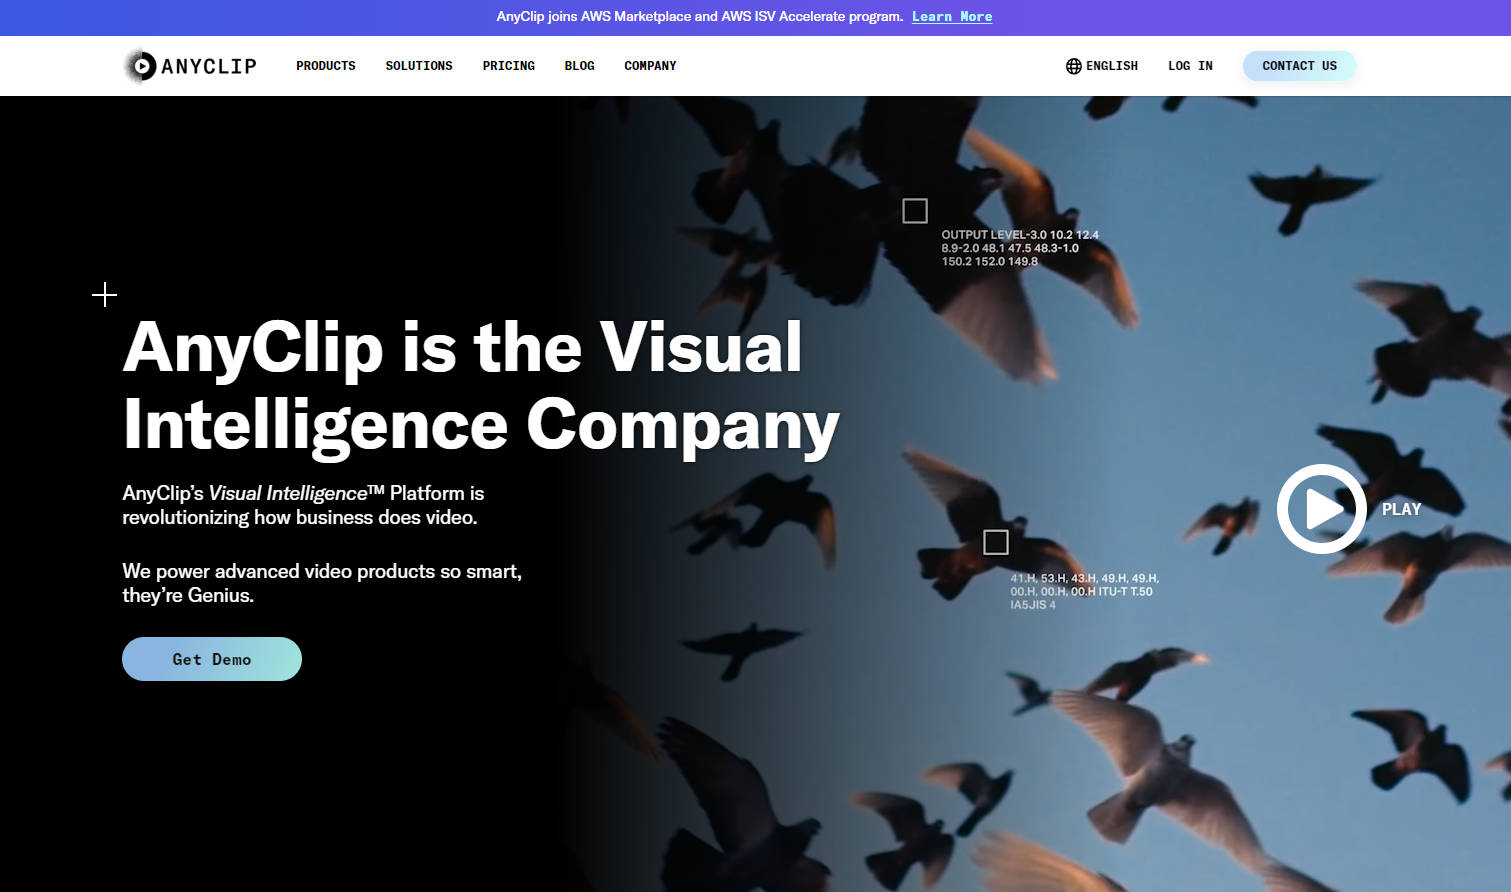Follow the Learn More banner link
Image resolution: width=1511 pixels, height=892 pixels.
952,17
